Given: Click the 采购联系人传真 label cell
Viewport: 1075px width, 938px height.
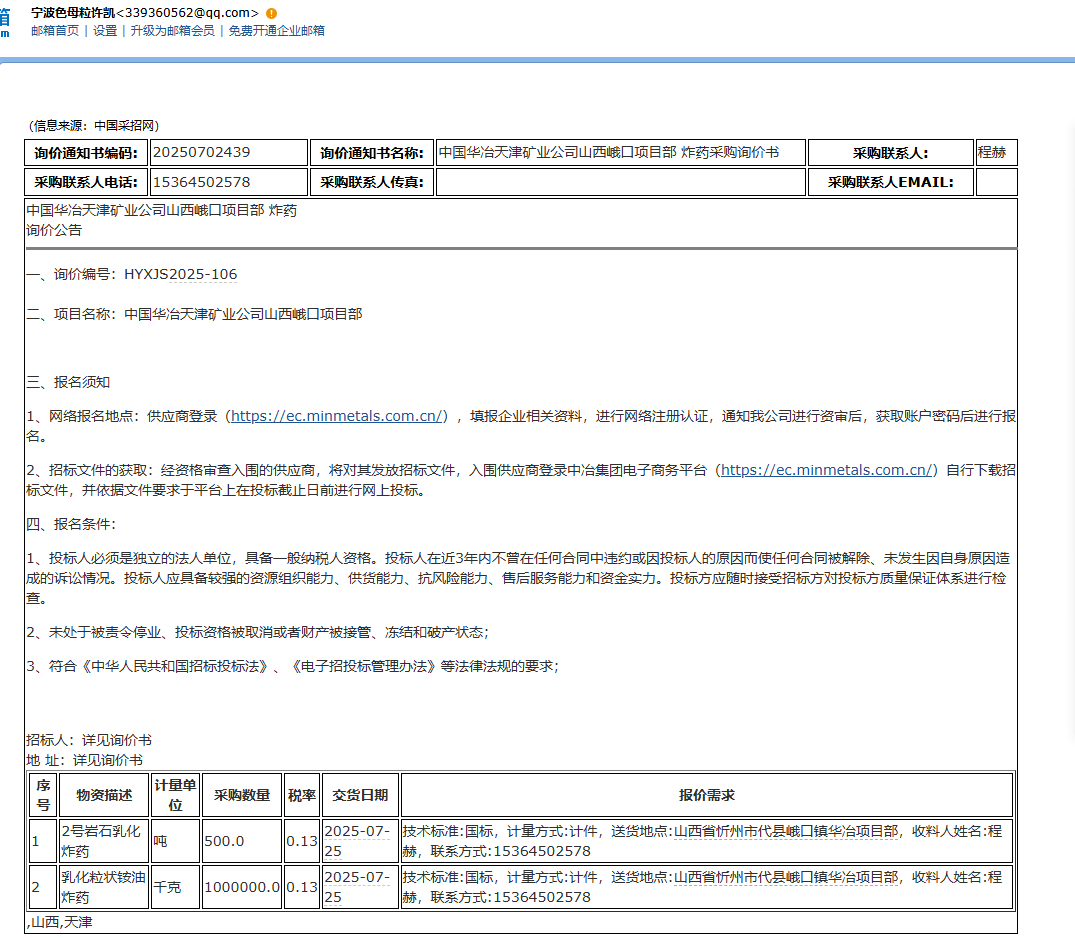Looking at the screenshot, I should tap(372, 182).
